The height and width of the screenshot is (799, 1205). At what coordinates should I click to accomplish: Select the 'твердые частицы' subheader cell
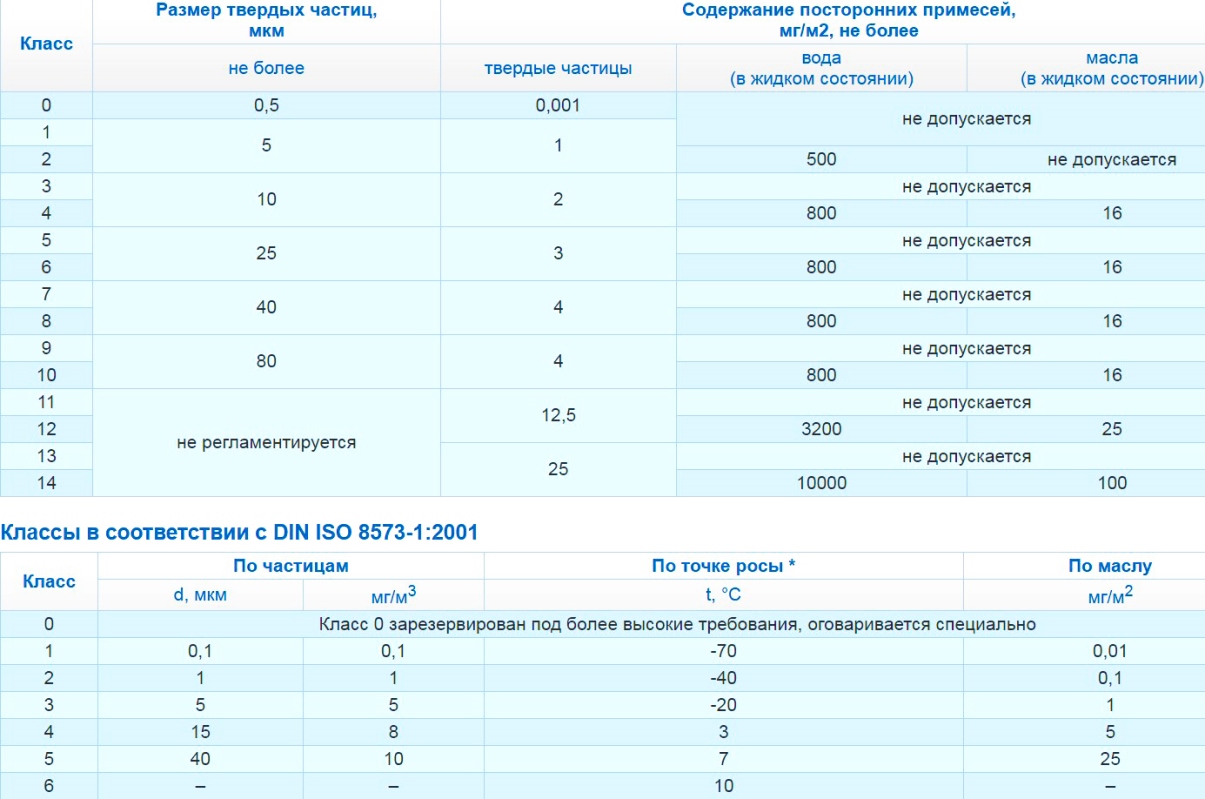point(558,69)
